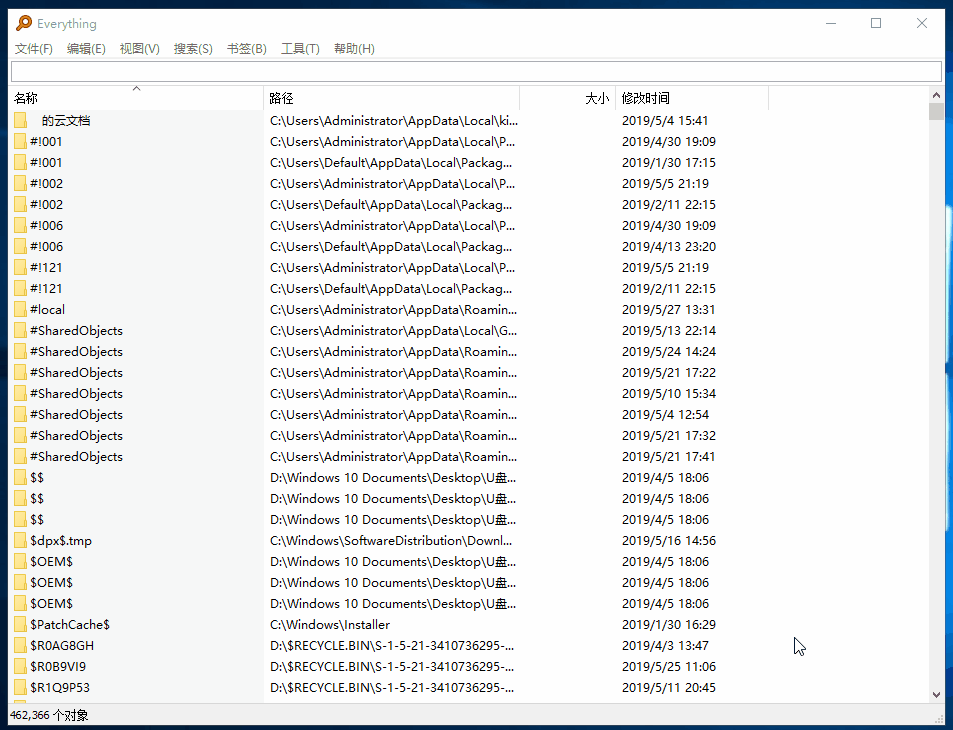
Task: Open the 工具(T) menu
Action: click(300, 49)
